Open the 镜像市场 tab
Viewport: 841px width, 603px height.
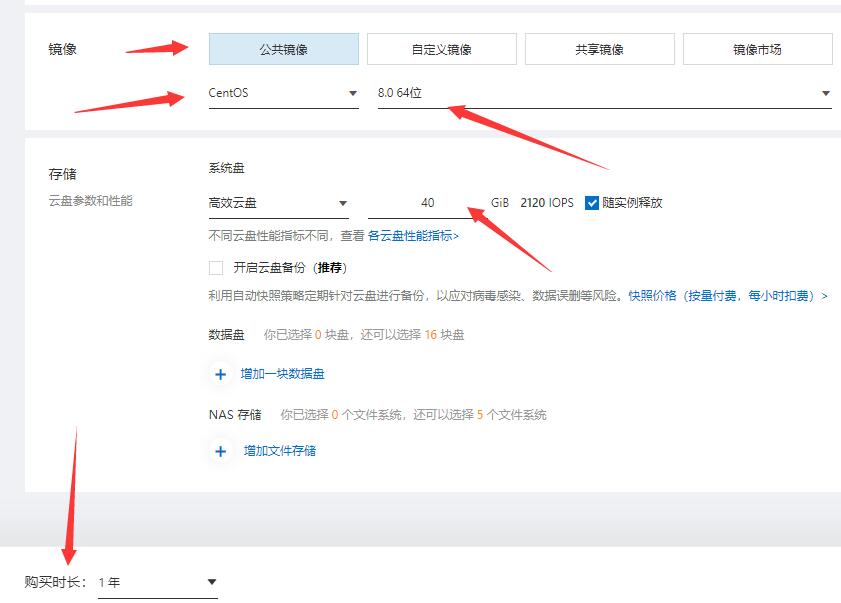pyautogui.click(x=757, y=48)
